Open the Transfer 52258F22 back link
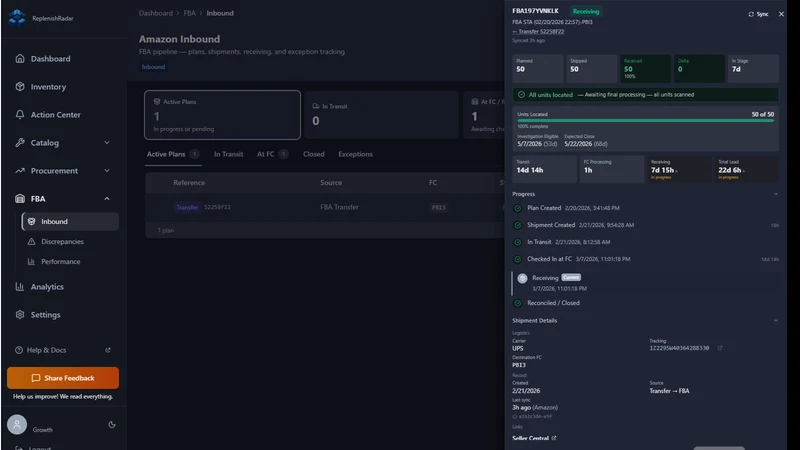The image size is (800, 450). [538, 32]
